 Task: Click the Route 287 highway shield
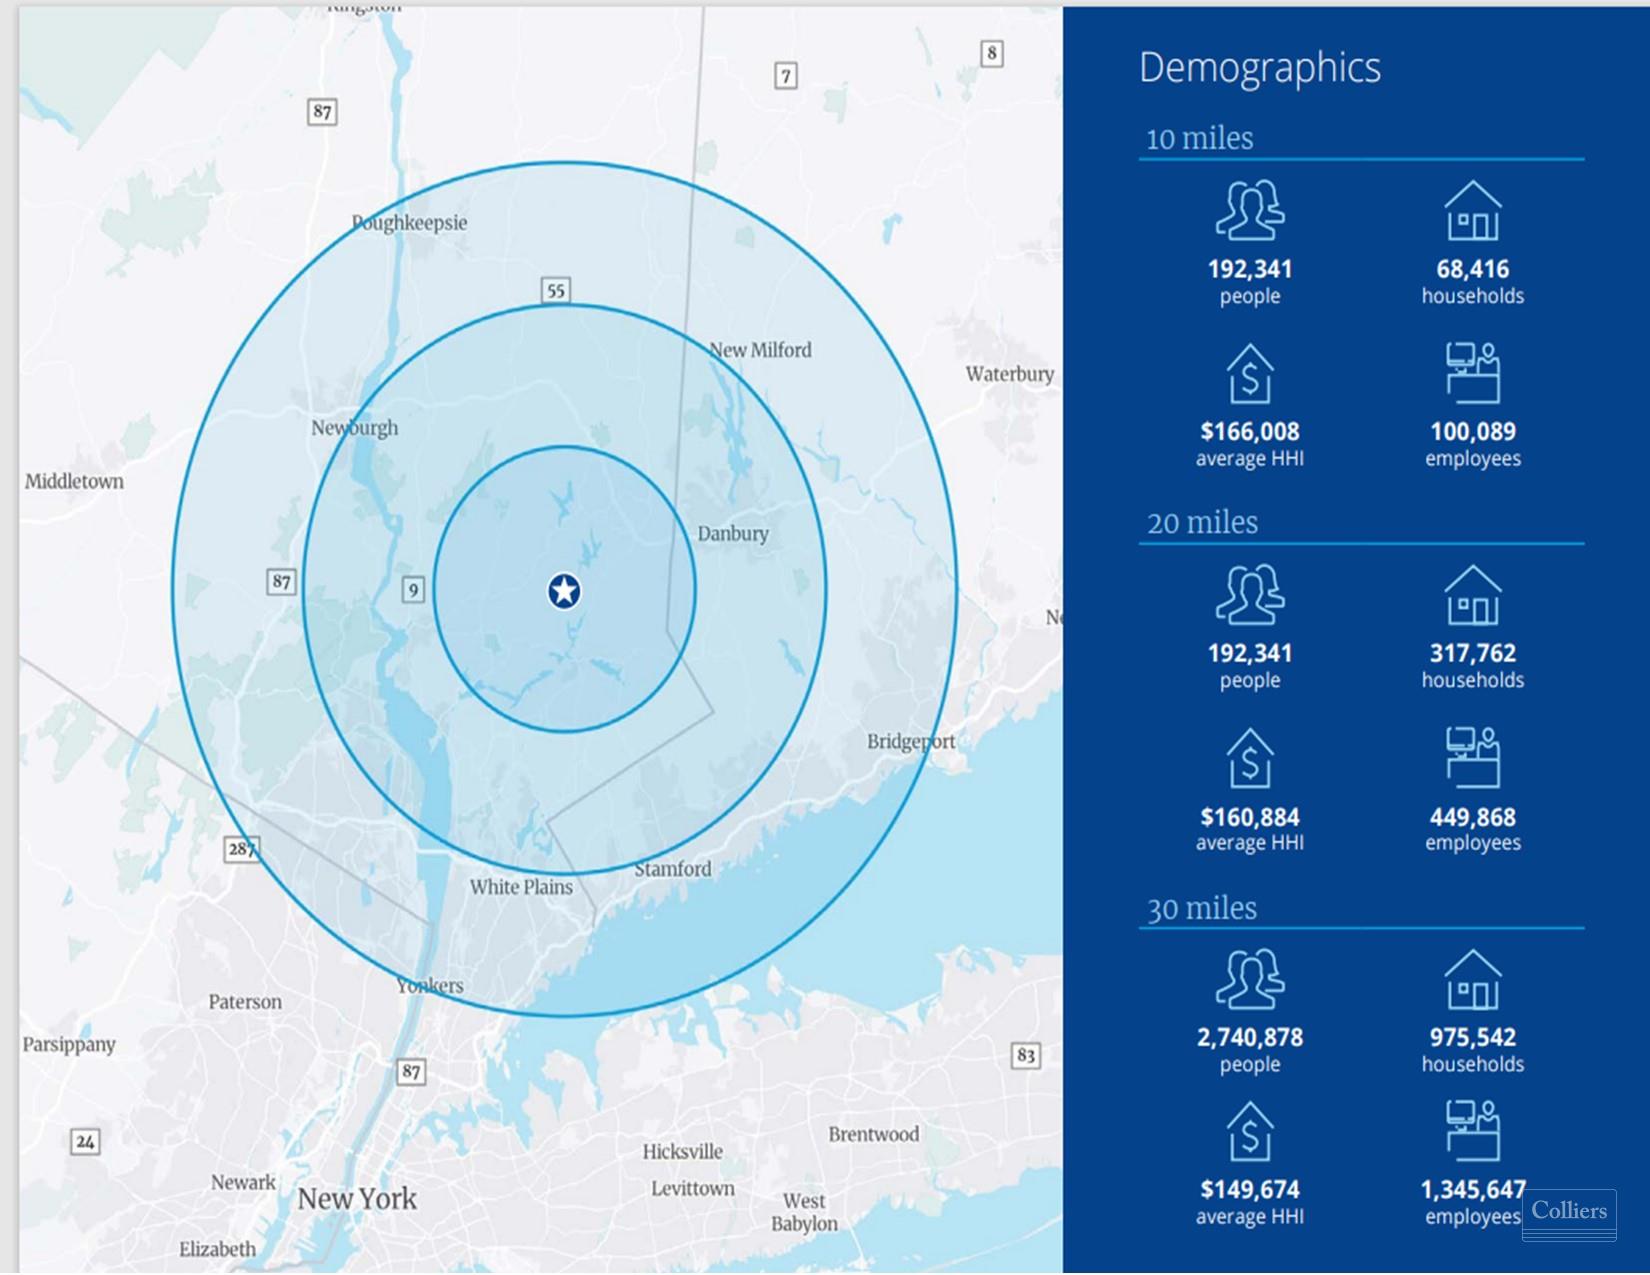(x=241, y=849)
